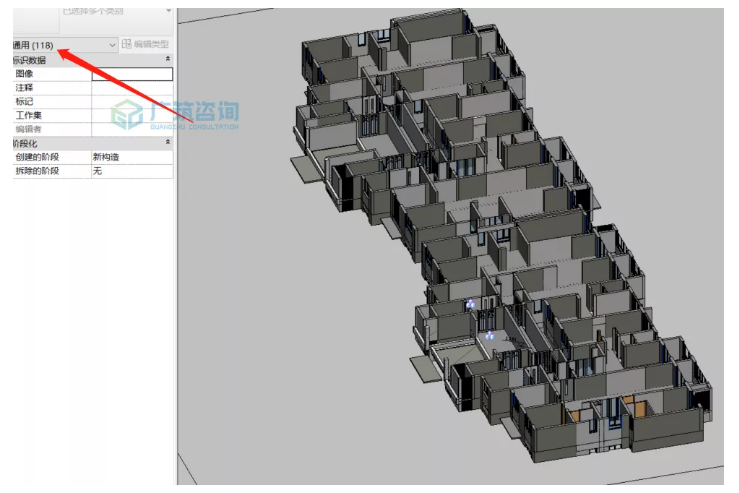The image size is (739, 493).
Task: Click the 标识数据 section header
Action: pos(93,60)
